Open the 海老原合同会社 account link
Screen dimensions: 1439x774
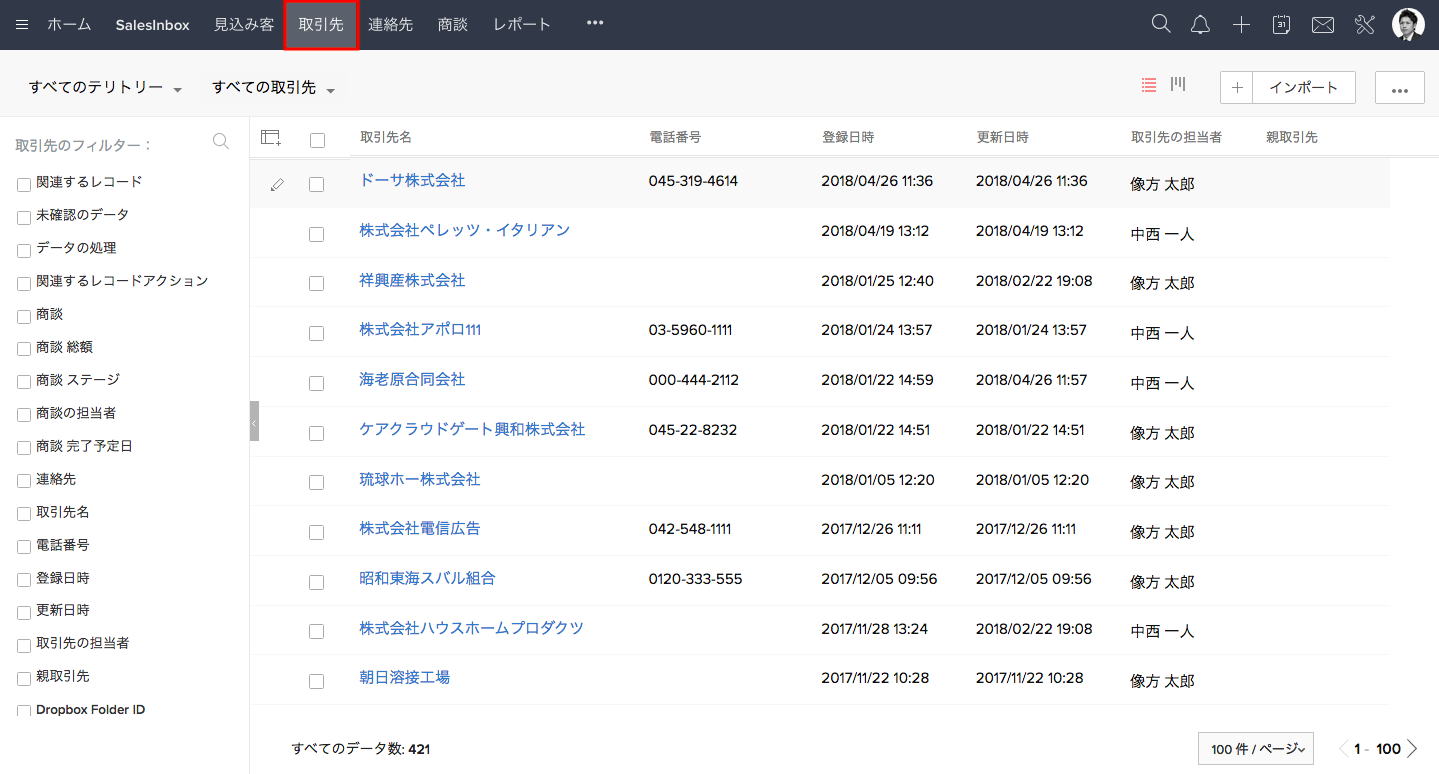[412, 380]
